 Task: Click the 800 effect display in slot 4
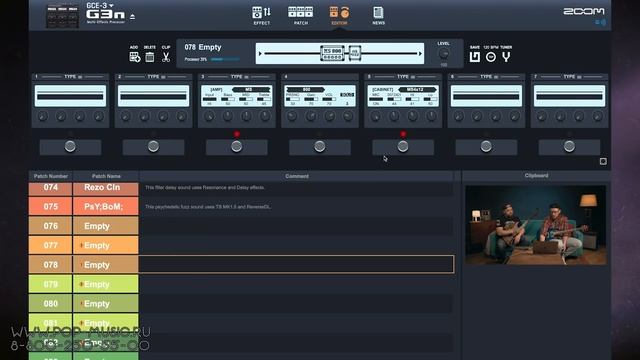[x=320, y=96]
